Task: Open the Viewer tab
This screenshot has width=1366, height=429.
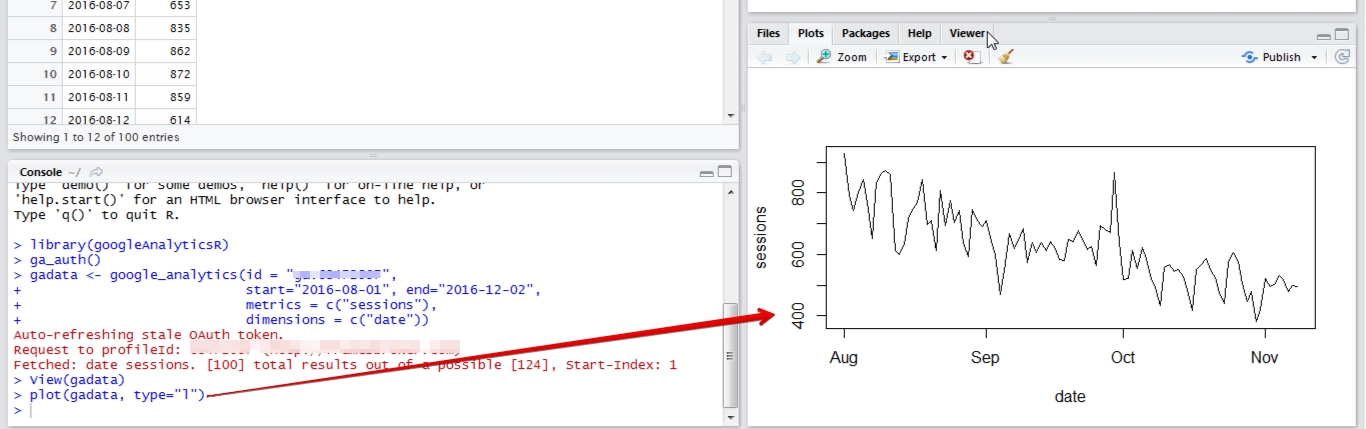Action: coord(967,33)
